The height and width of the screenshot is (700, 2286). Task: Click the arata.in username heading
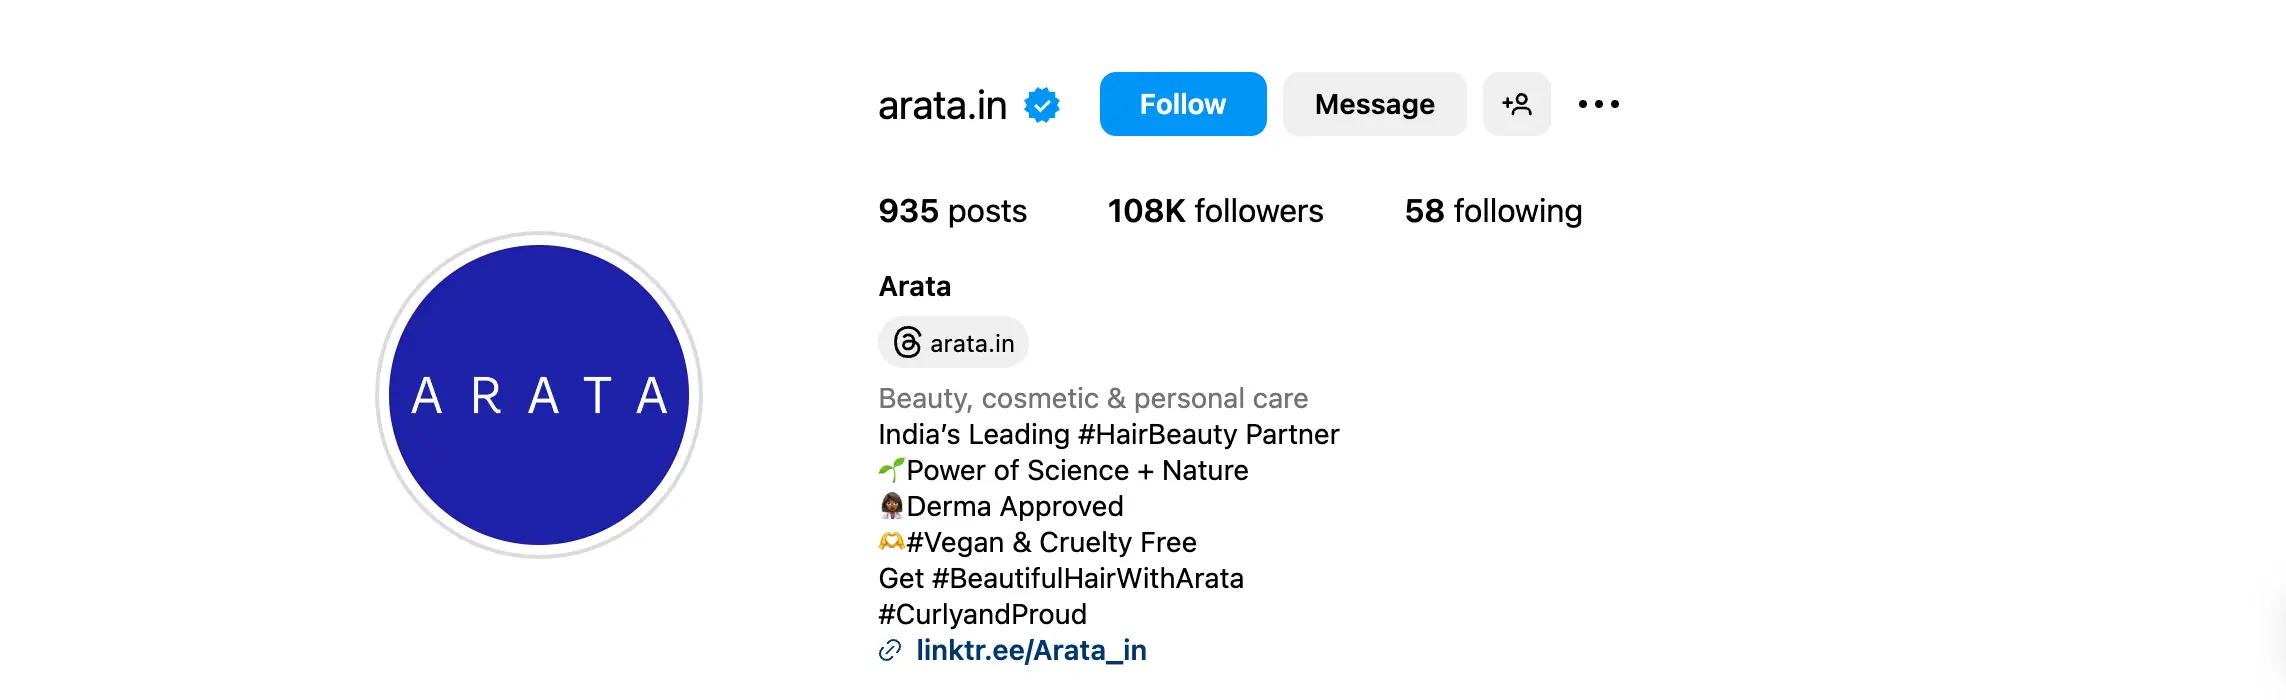click(942, 105)
